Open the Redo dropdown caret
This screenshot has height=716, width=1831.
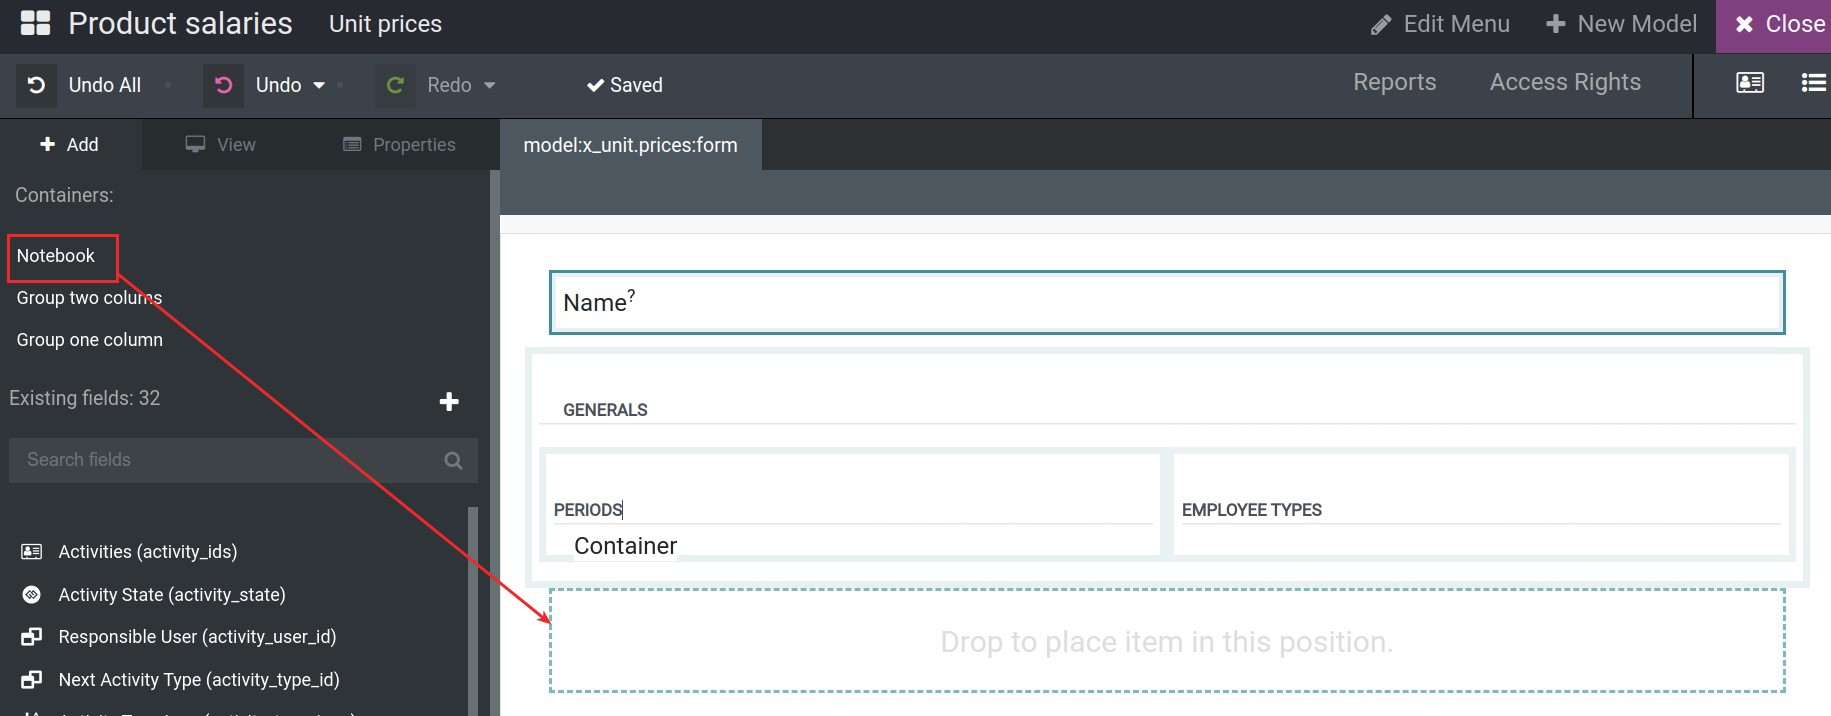coord(489,85)
